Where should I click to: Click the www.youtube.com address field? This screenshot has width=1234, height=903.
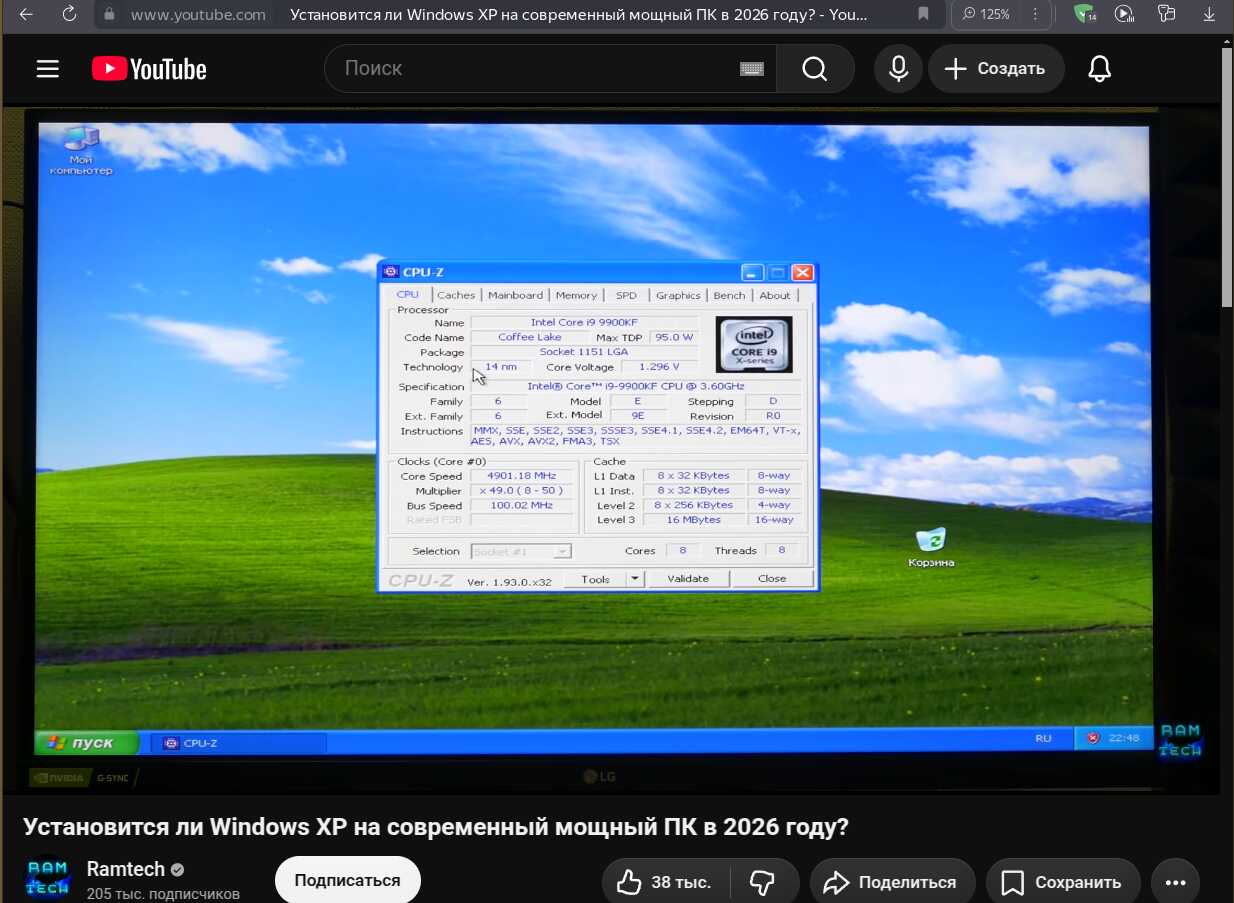tap(198, 14)
